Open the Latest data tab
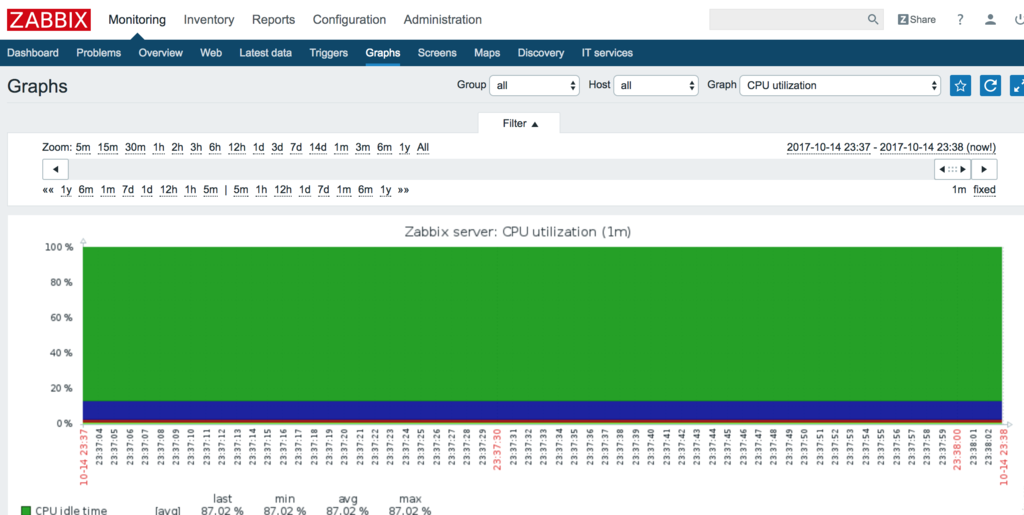 265,53
